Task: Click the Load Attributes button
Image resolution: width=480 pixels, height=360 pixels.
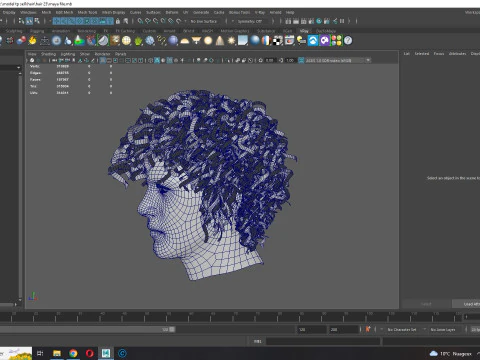Action: pyautogui.click(x=466, y=304)
